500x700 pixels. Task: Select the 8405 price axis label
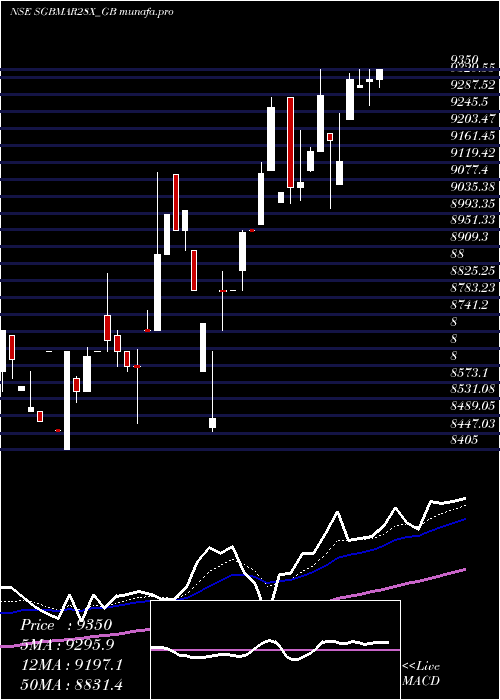pos(464,439)
